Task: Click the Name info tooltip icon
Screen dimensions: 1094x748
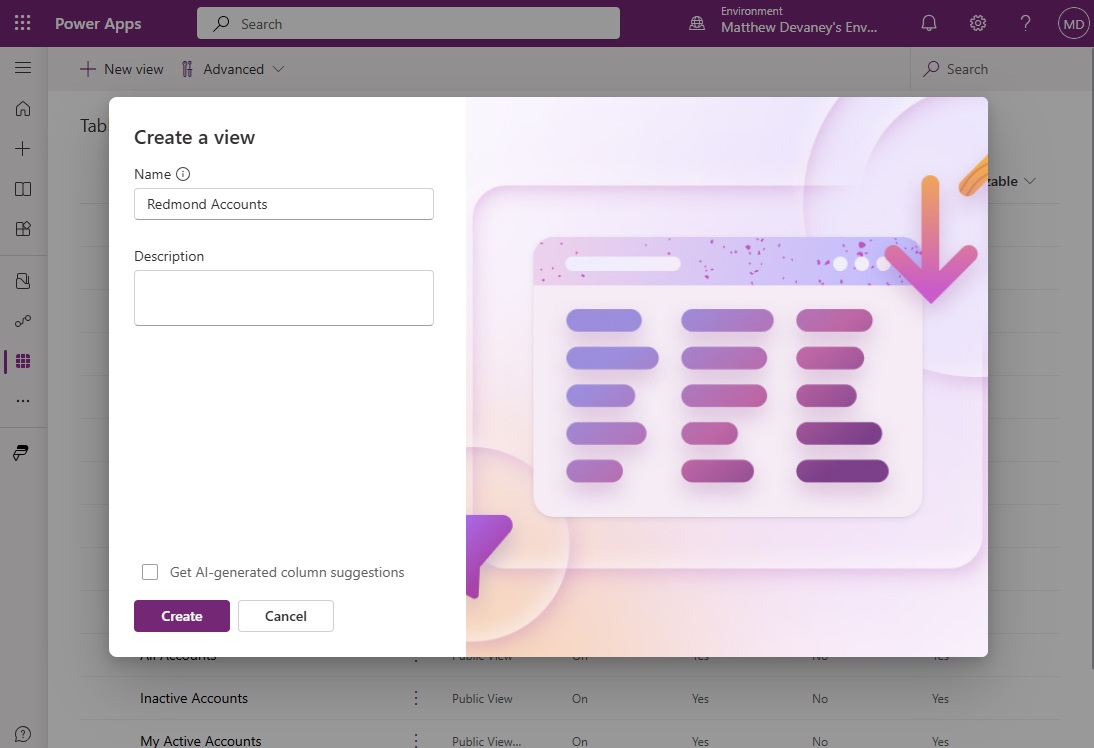Action: (x=183, y=173)
